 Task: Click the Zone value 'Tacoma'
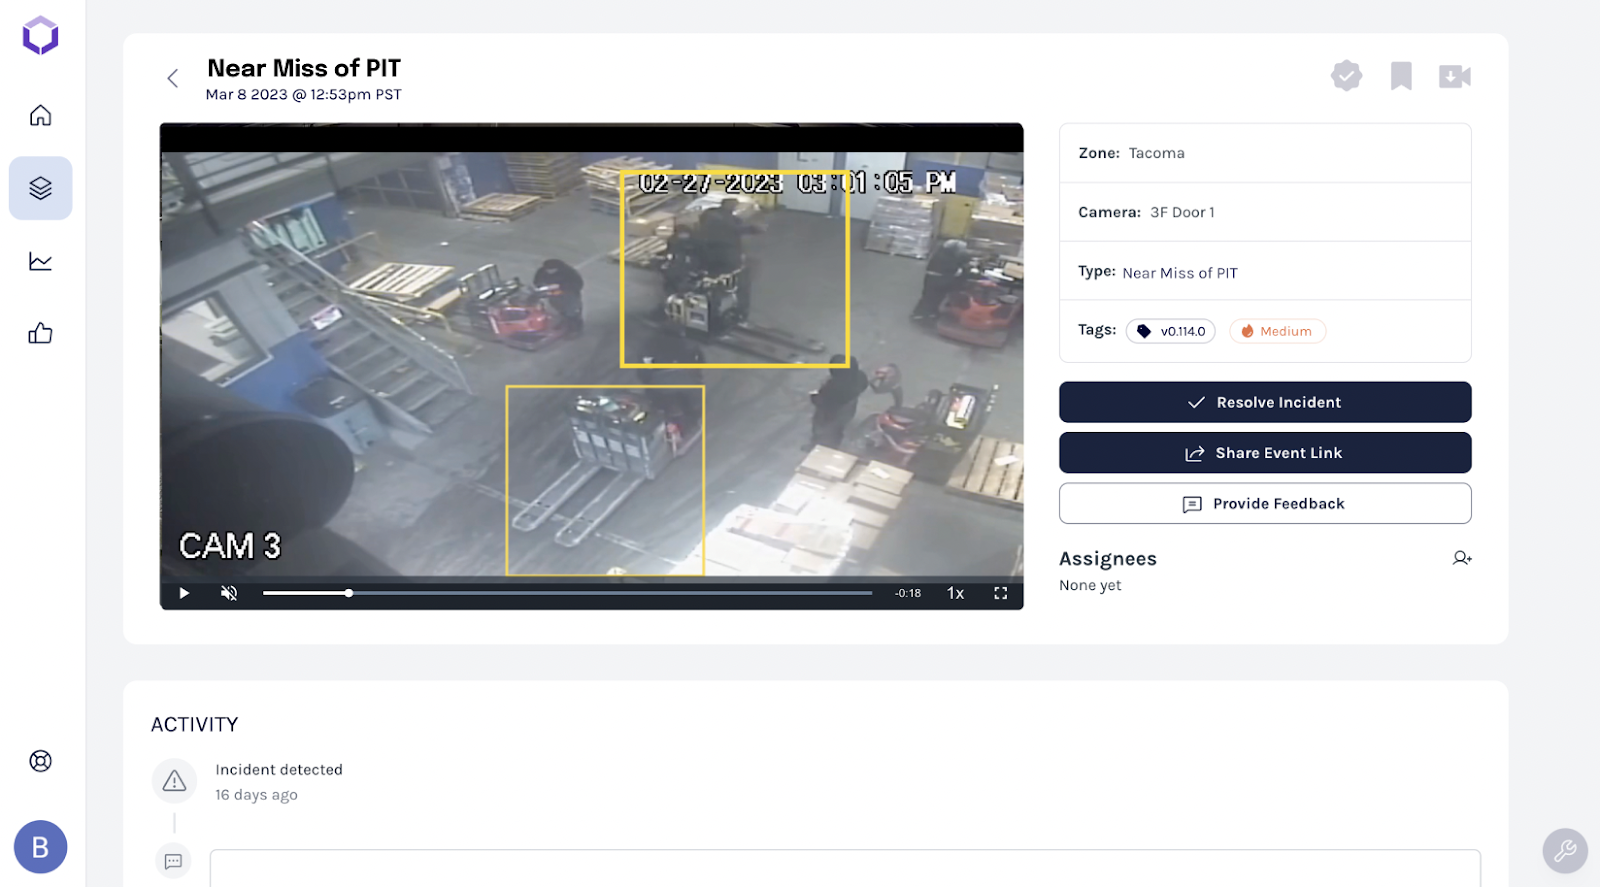(1157, 153)
